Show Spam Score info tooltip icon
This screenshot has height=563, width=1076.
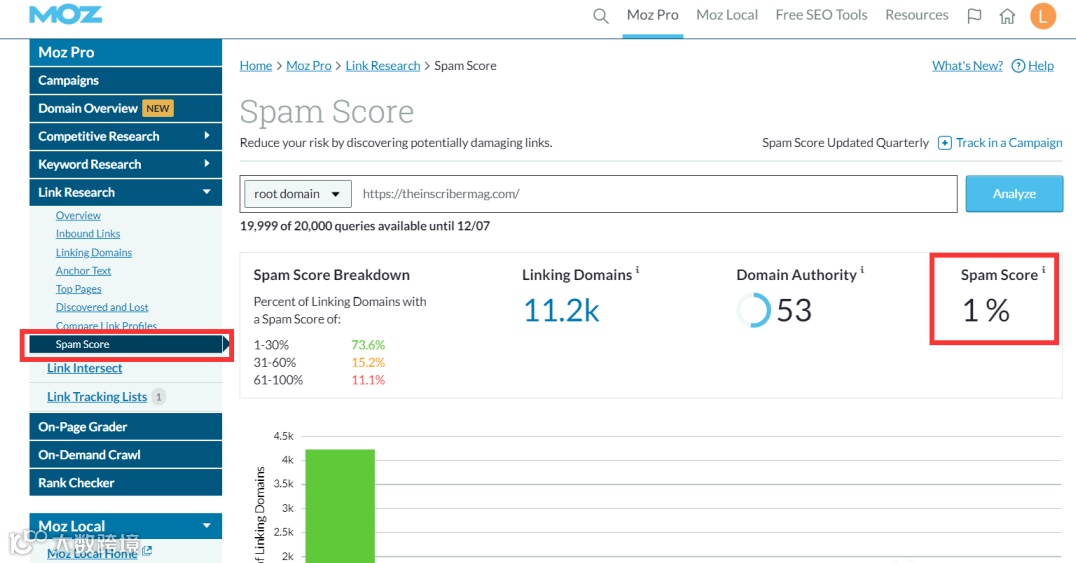pyautogui.click(x=1044, y=270)
